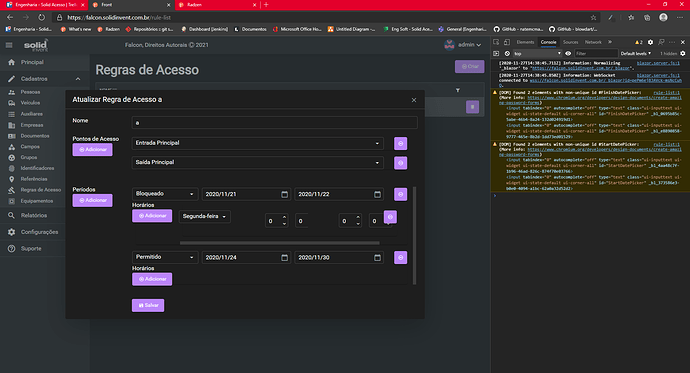Activate DevTools inspect element tool
690x373 pixels.
coord(496,42)
